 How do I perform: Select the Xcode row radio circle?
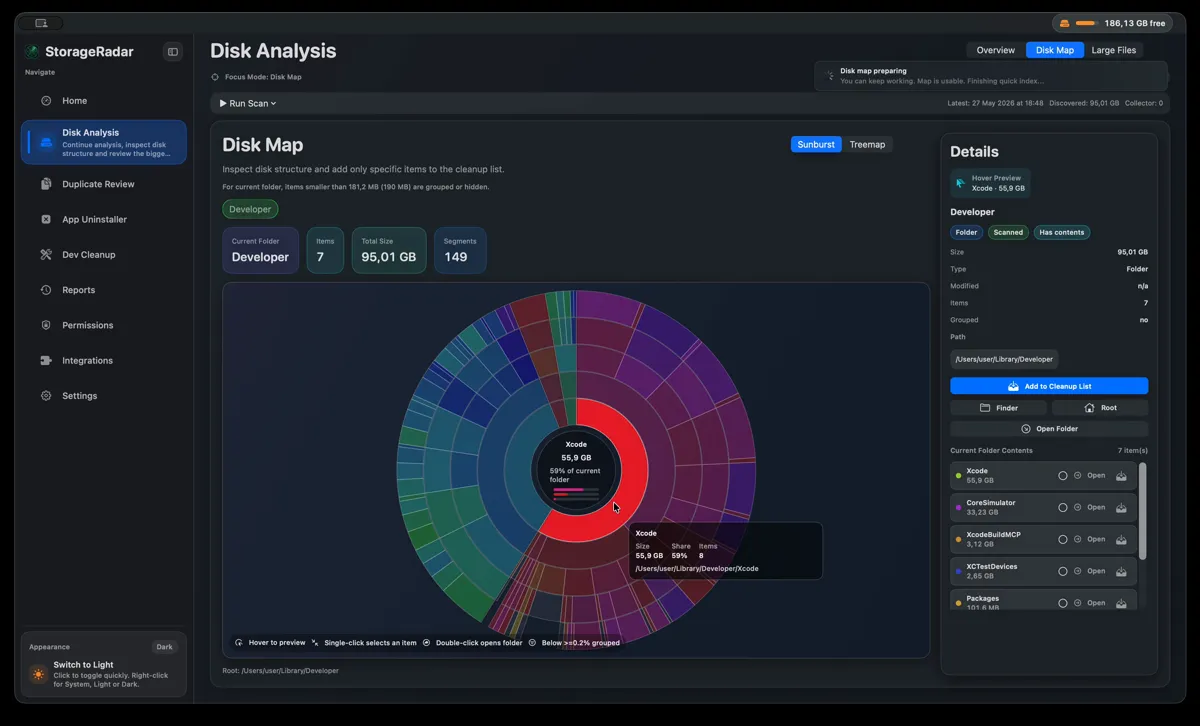point(1063,476)
